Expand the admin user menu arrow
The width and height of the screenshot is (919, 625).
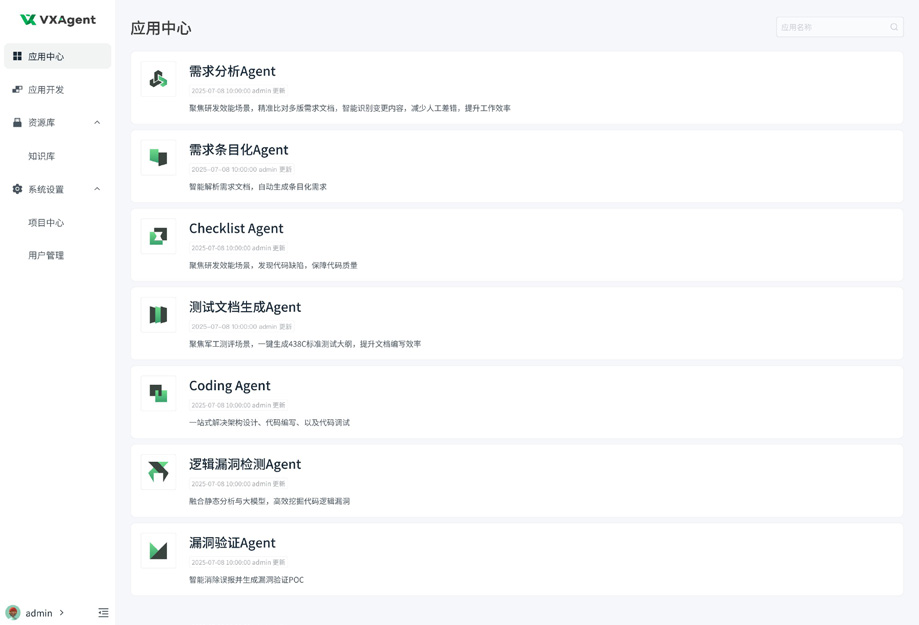coord(62,613)
